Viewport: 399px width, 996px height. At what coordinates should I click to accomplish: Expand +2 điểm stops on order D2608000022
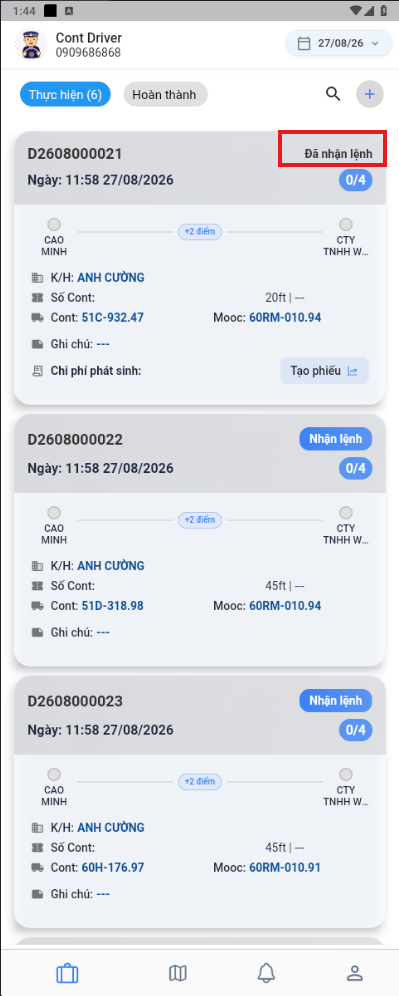pyautogui.click(x=200, y=520)
